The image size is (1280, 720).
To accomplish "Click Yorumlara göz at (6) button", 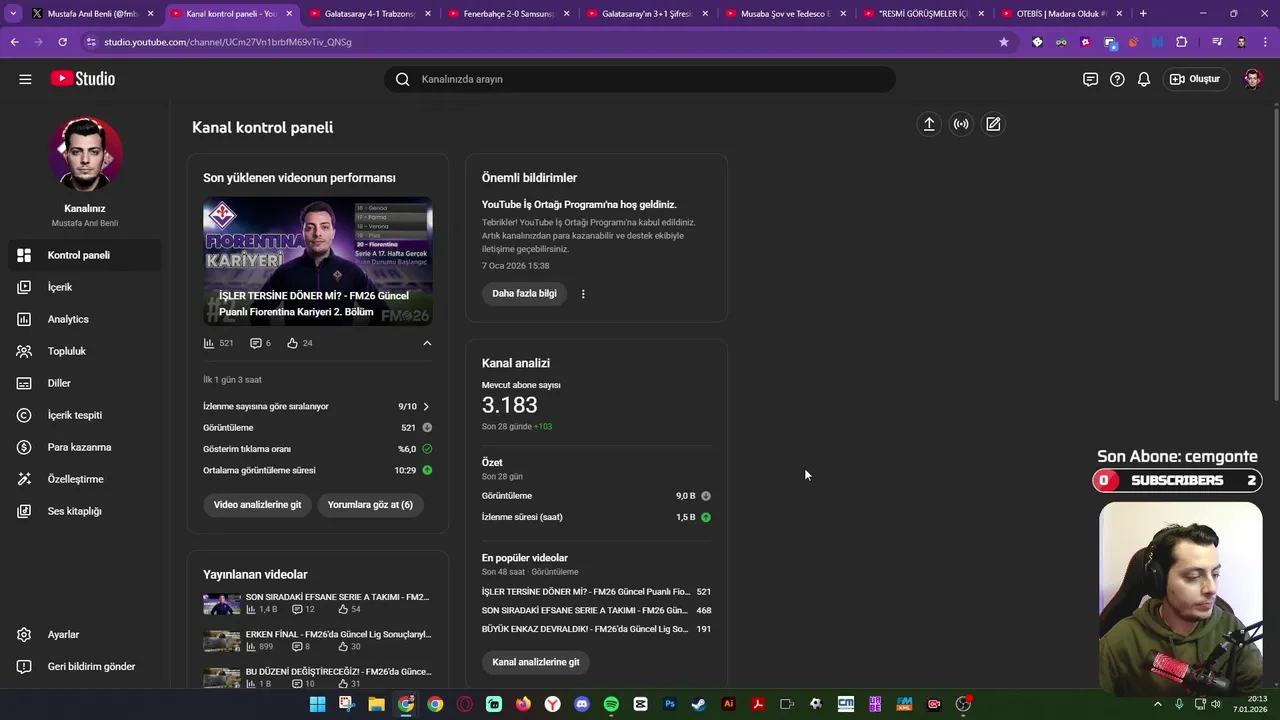I will [370, 505].
